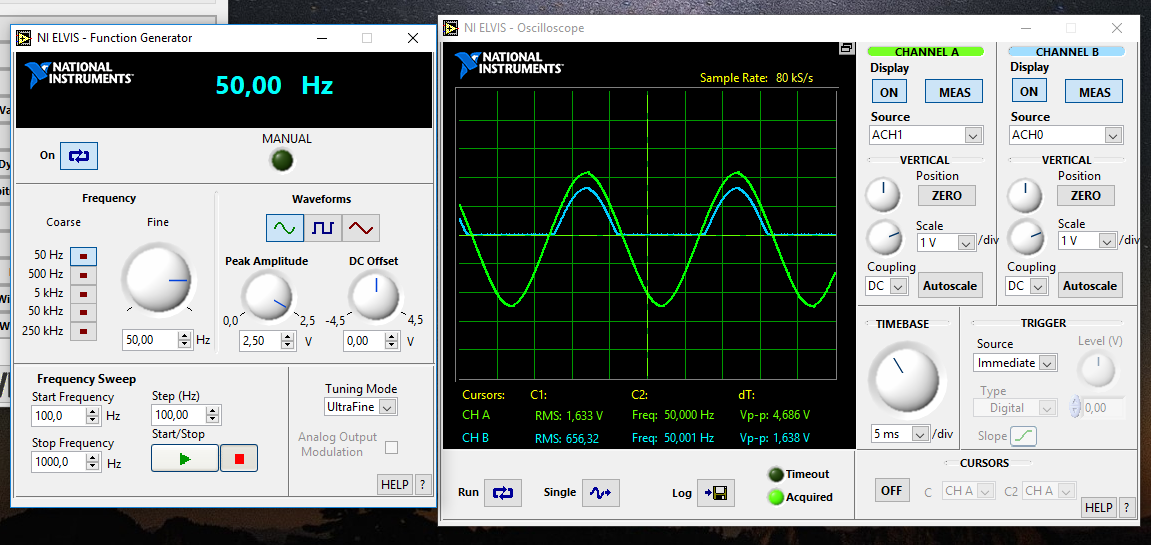Toggle Channel A MEAS button
Screen dimensions: 1151x545
tap(954, 92)
